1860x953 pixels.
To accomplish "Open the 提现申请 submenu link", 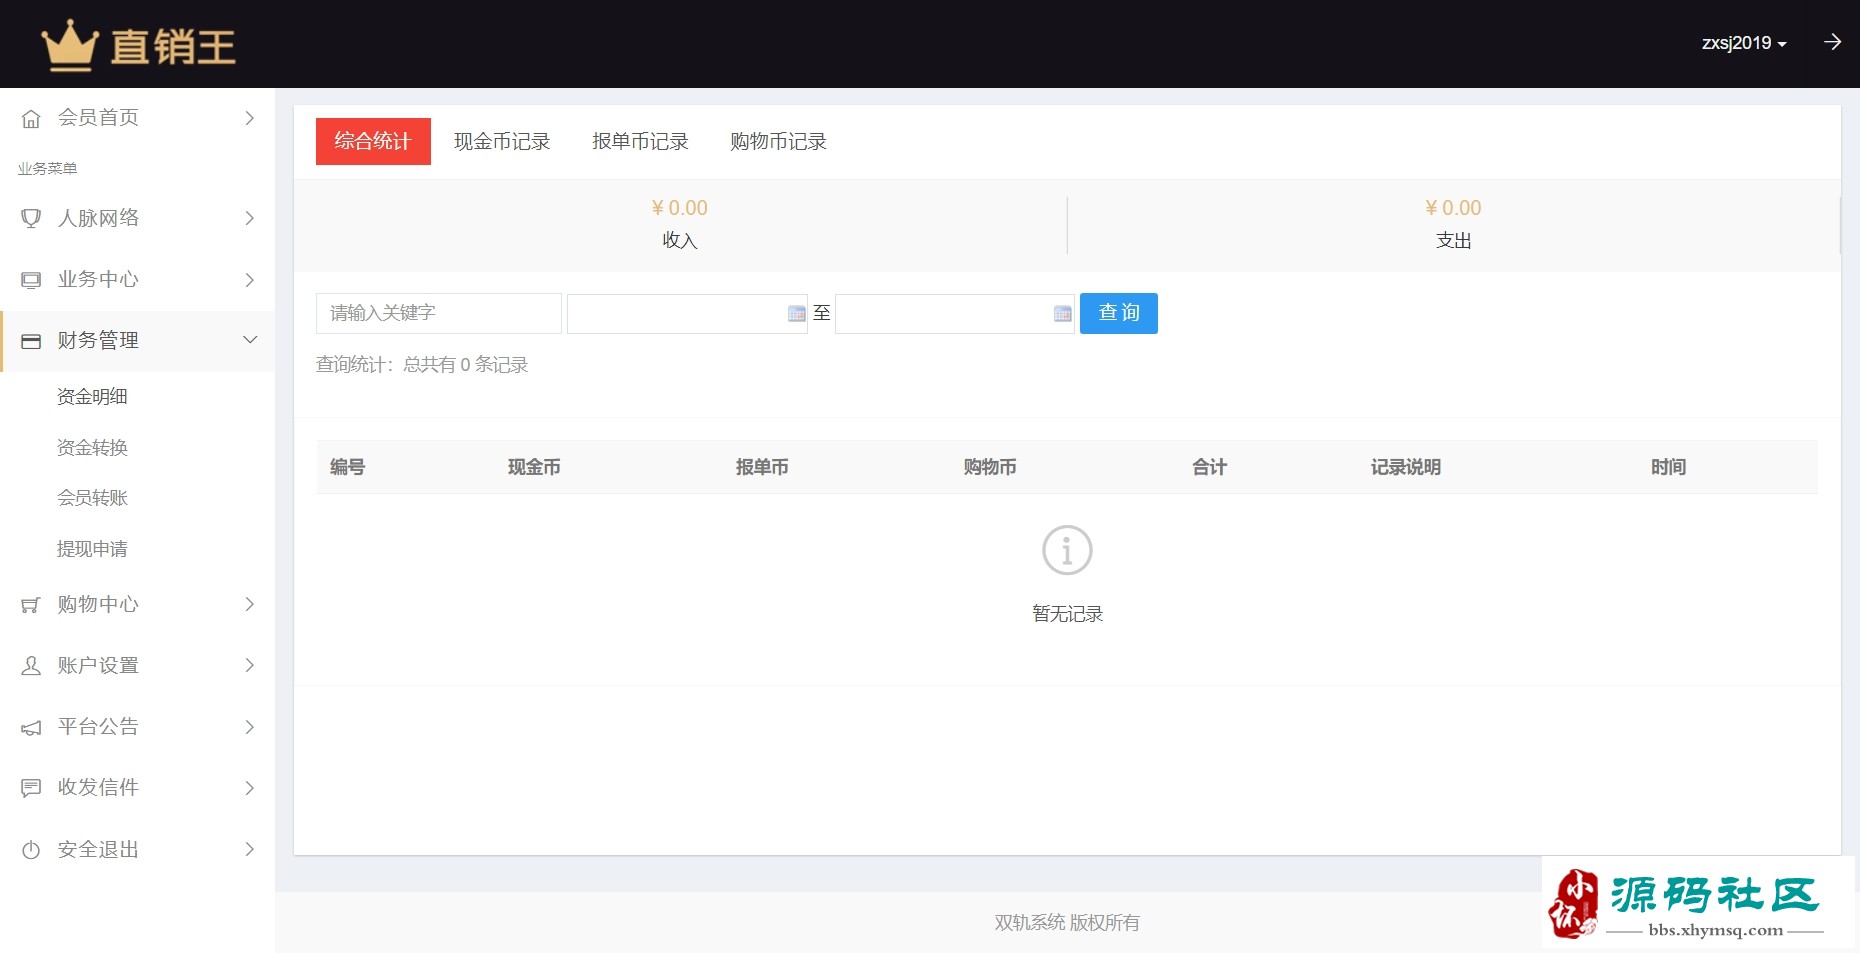I will pyautogui.click(x=92, y=549).
